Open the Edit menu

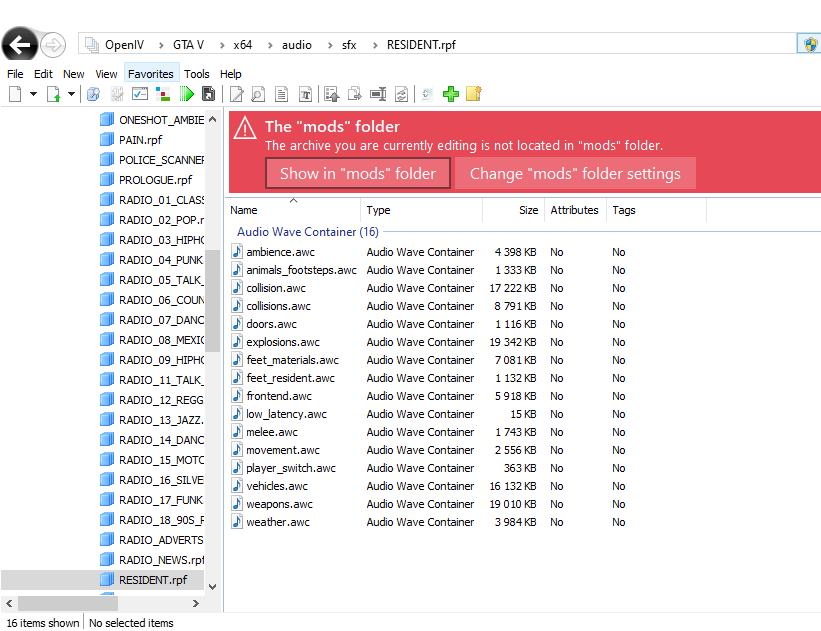43,73
